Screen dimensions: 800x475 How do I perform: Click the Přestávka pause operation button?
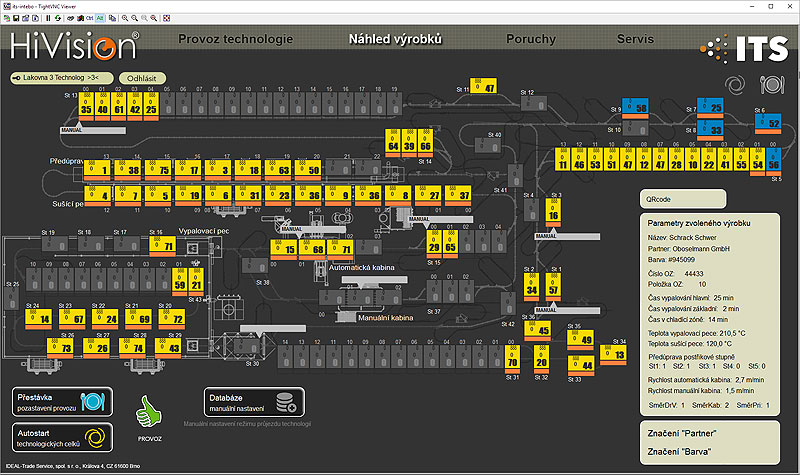tap(62, 402)
